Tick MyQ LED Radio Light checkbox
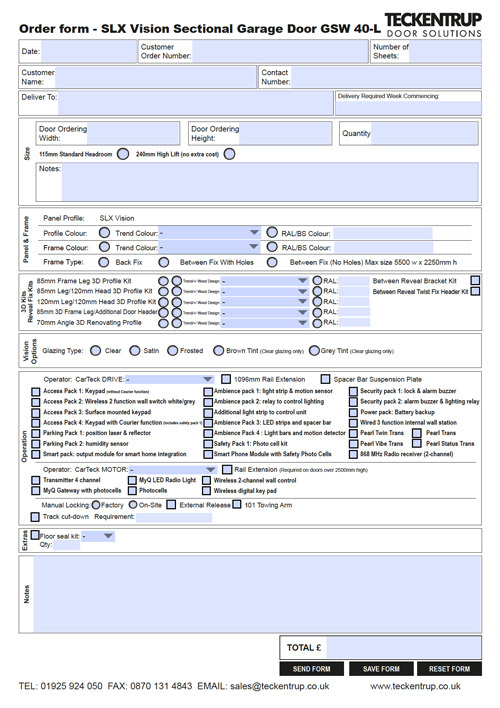 coord(132,480)
